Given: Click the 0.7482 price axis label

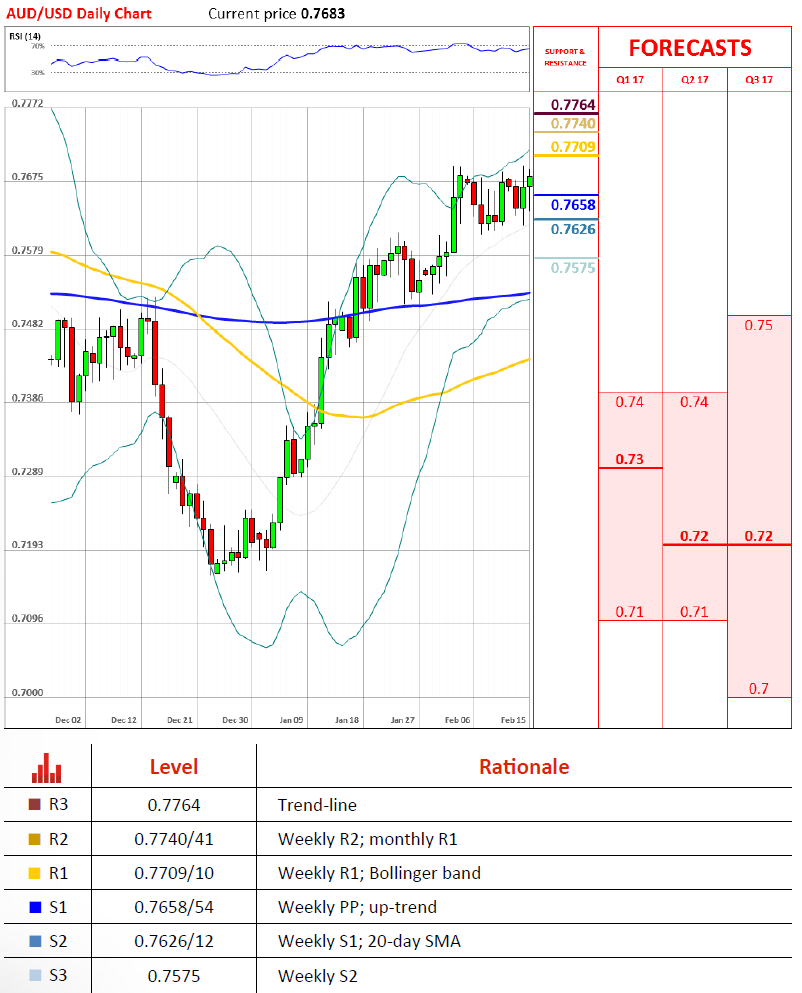Looking at the screenshot, I should [28, 324].
